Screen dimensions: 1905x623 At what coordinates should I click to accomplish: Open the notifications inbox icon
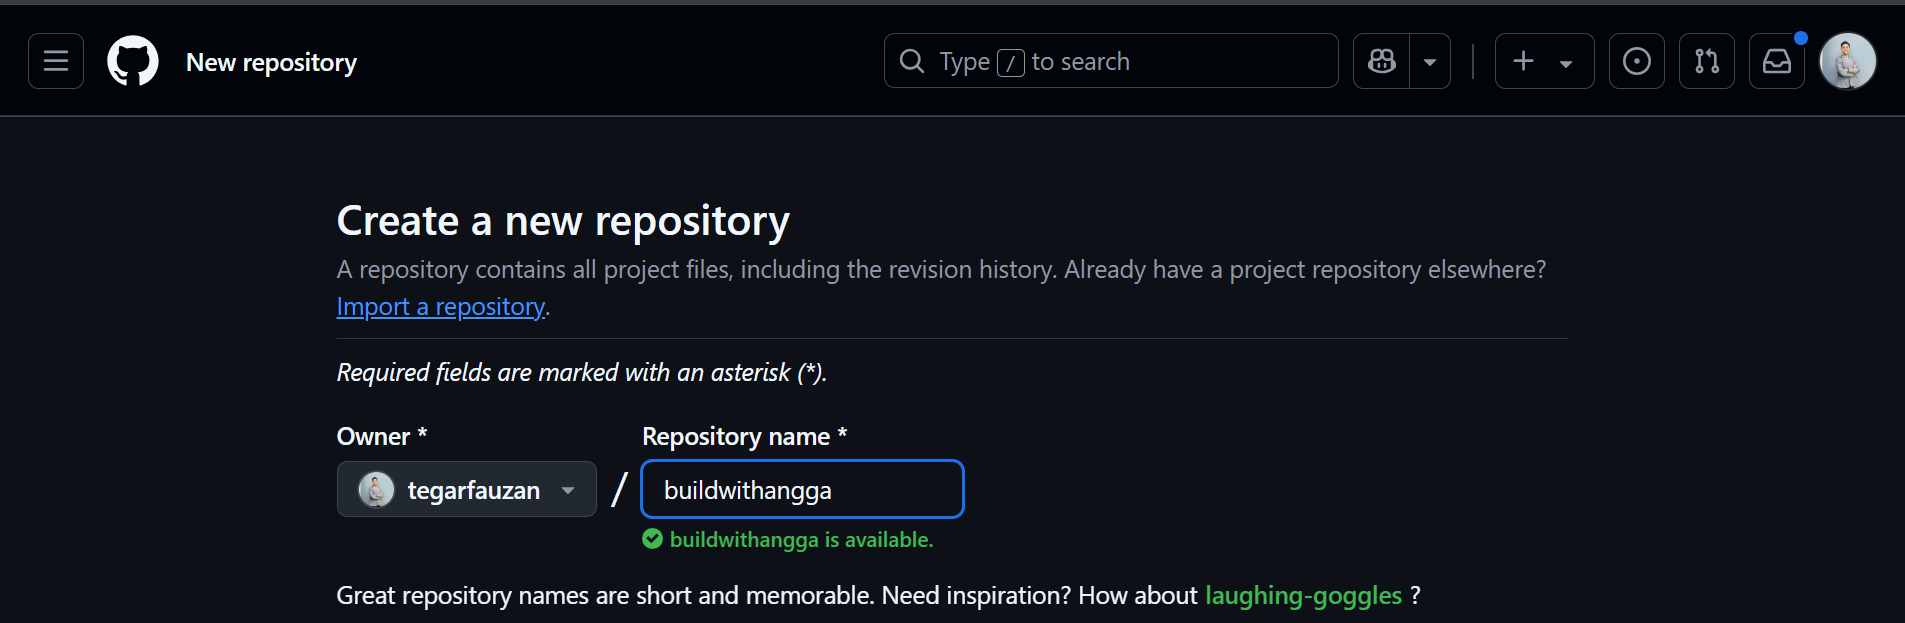tap(1777, 61)
